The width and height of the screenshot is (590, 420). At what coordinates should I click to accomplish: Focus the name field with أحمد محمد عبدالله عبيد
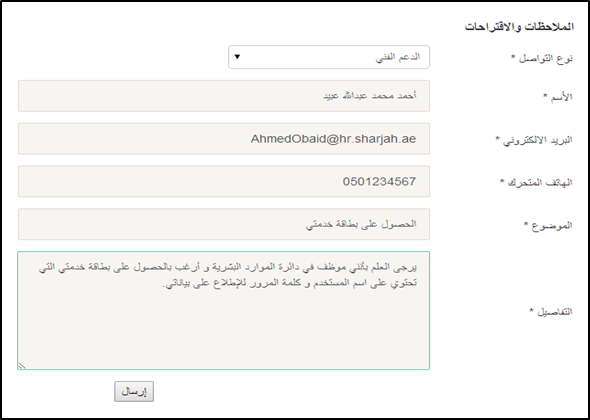point(224,96)
